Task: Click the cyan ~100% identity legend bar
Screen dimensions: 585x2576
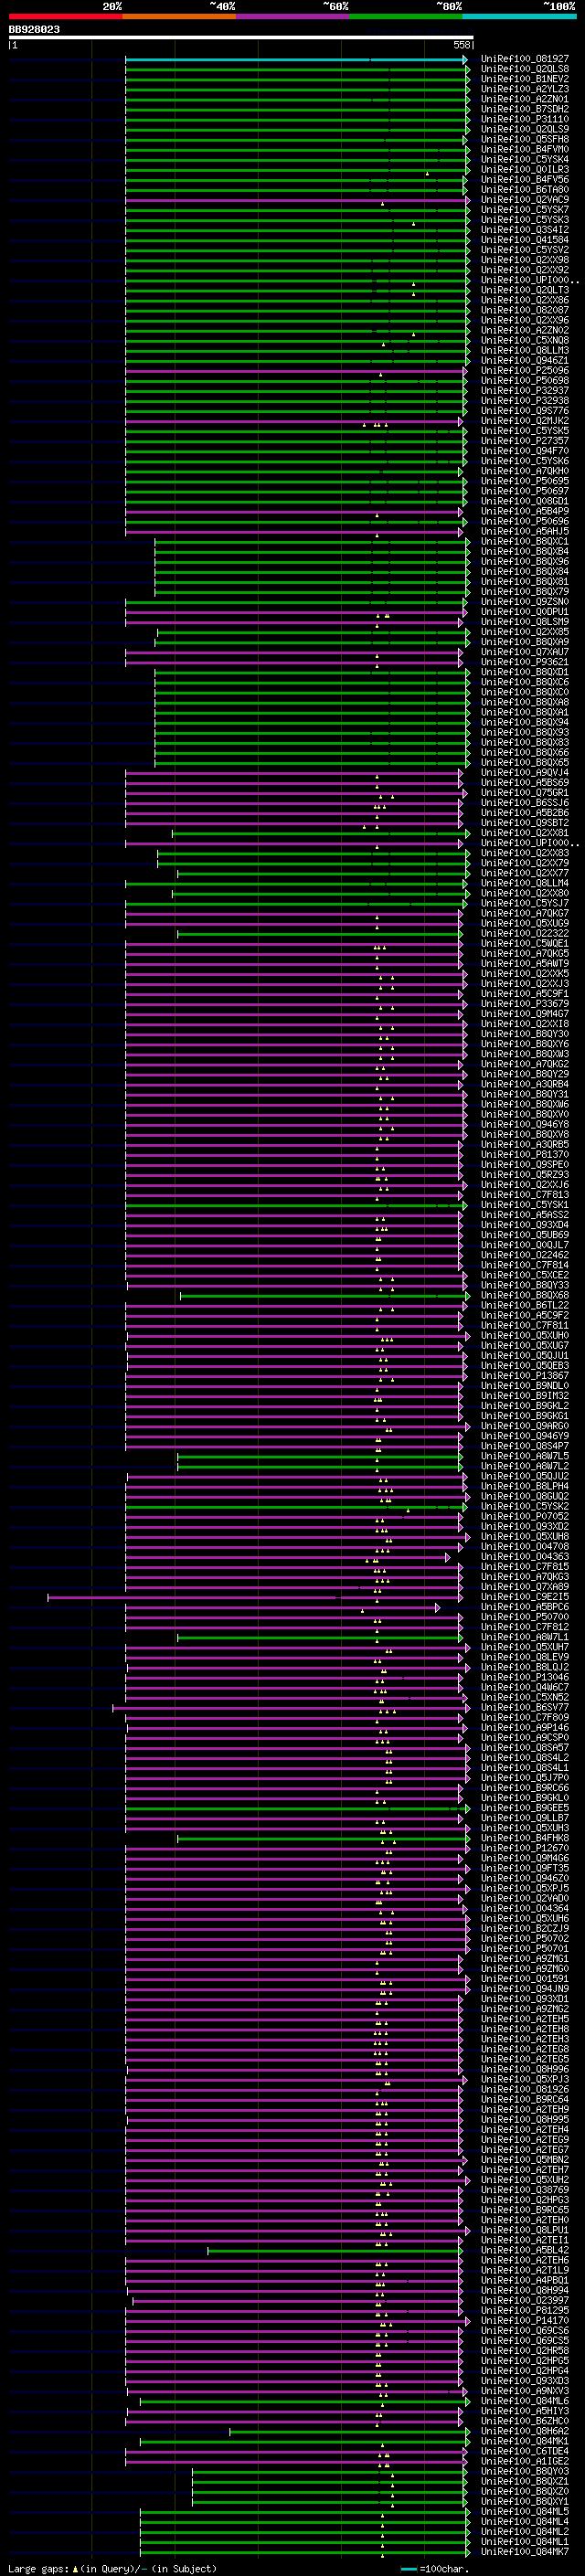Action: click(x=519, y=16)
